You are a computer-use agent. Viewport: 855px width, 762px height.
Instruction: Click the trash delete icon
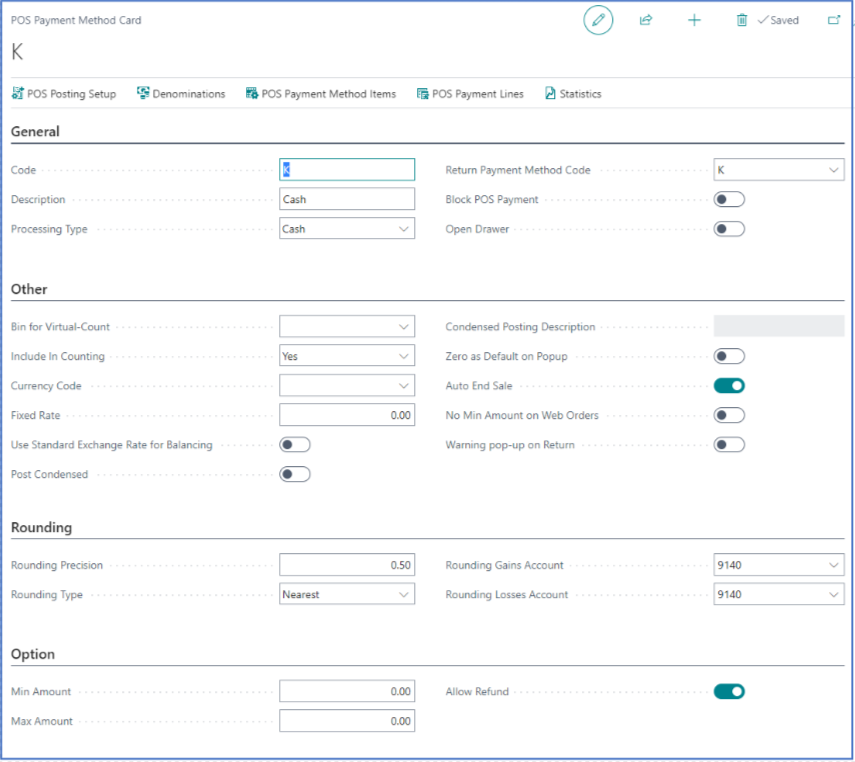coord(742,20)
